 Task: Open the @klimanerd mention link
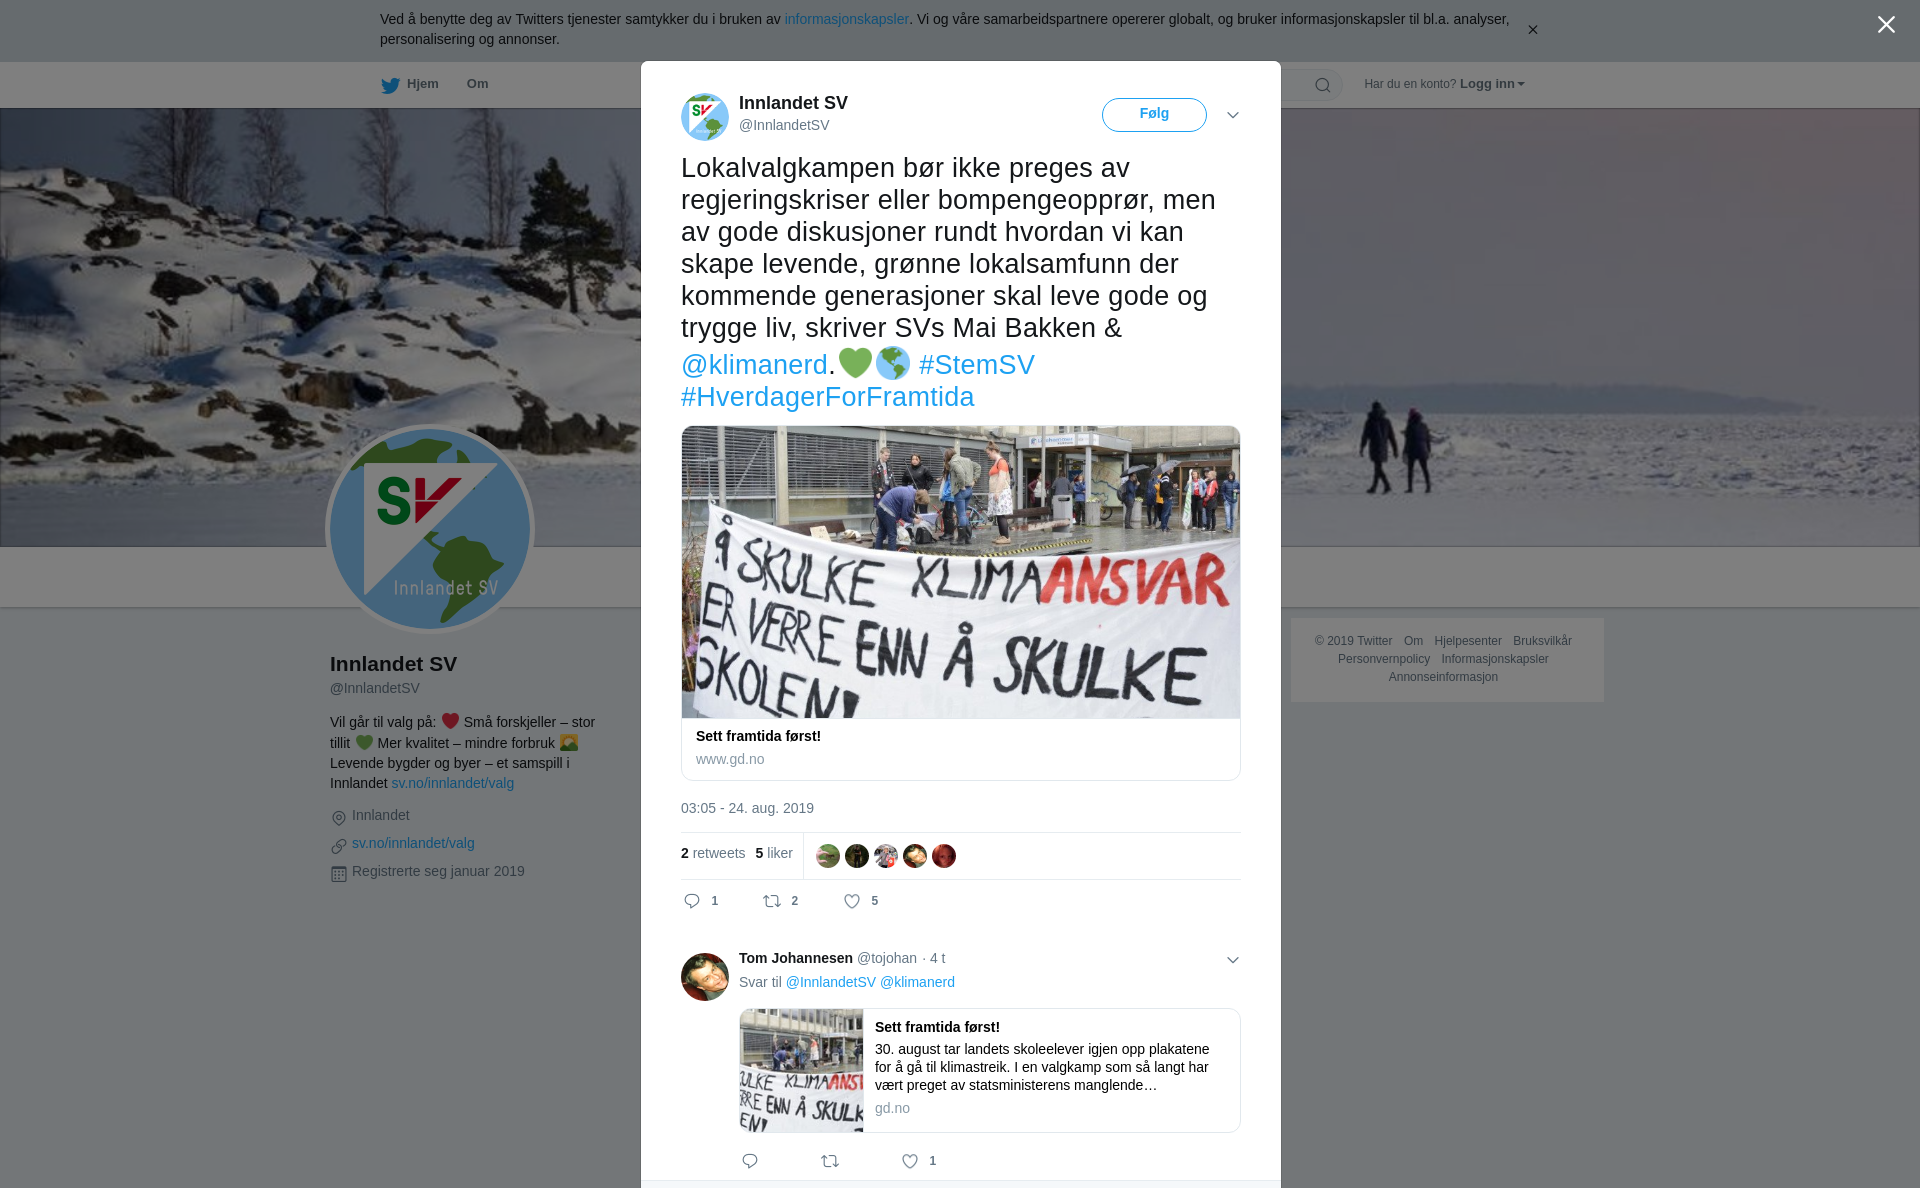754,365
